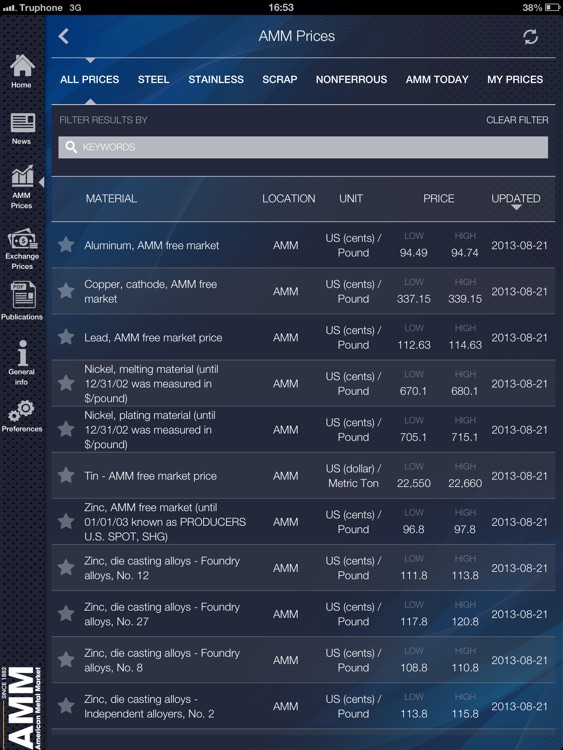Viewport: 563px width, 750px height.
Task: Star Zinc Independent alloyers No. 2
Action: 66,706
